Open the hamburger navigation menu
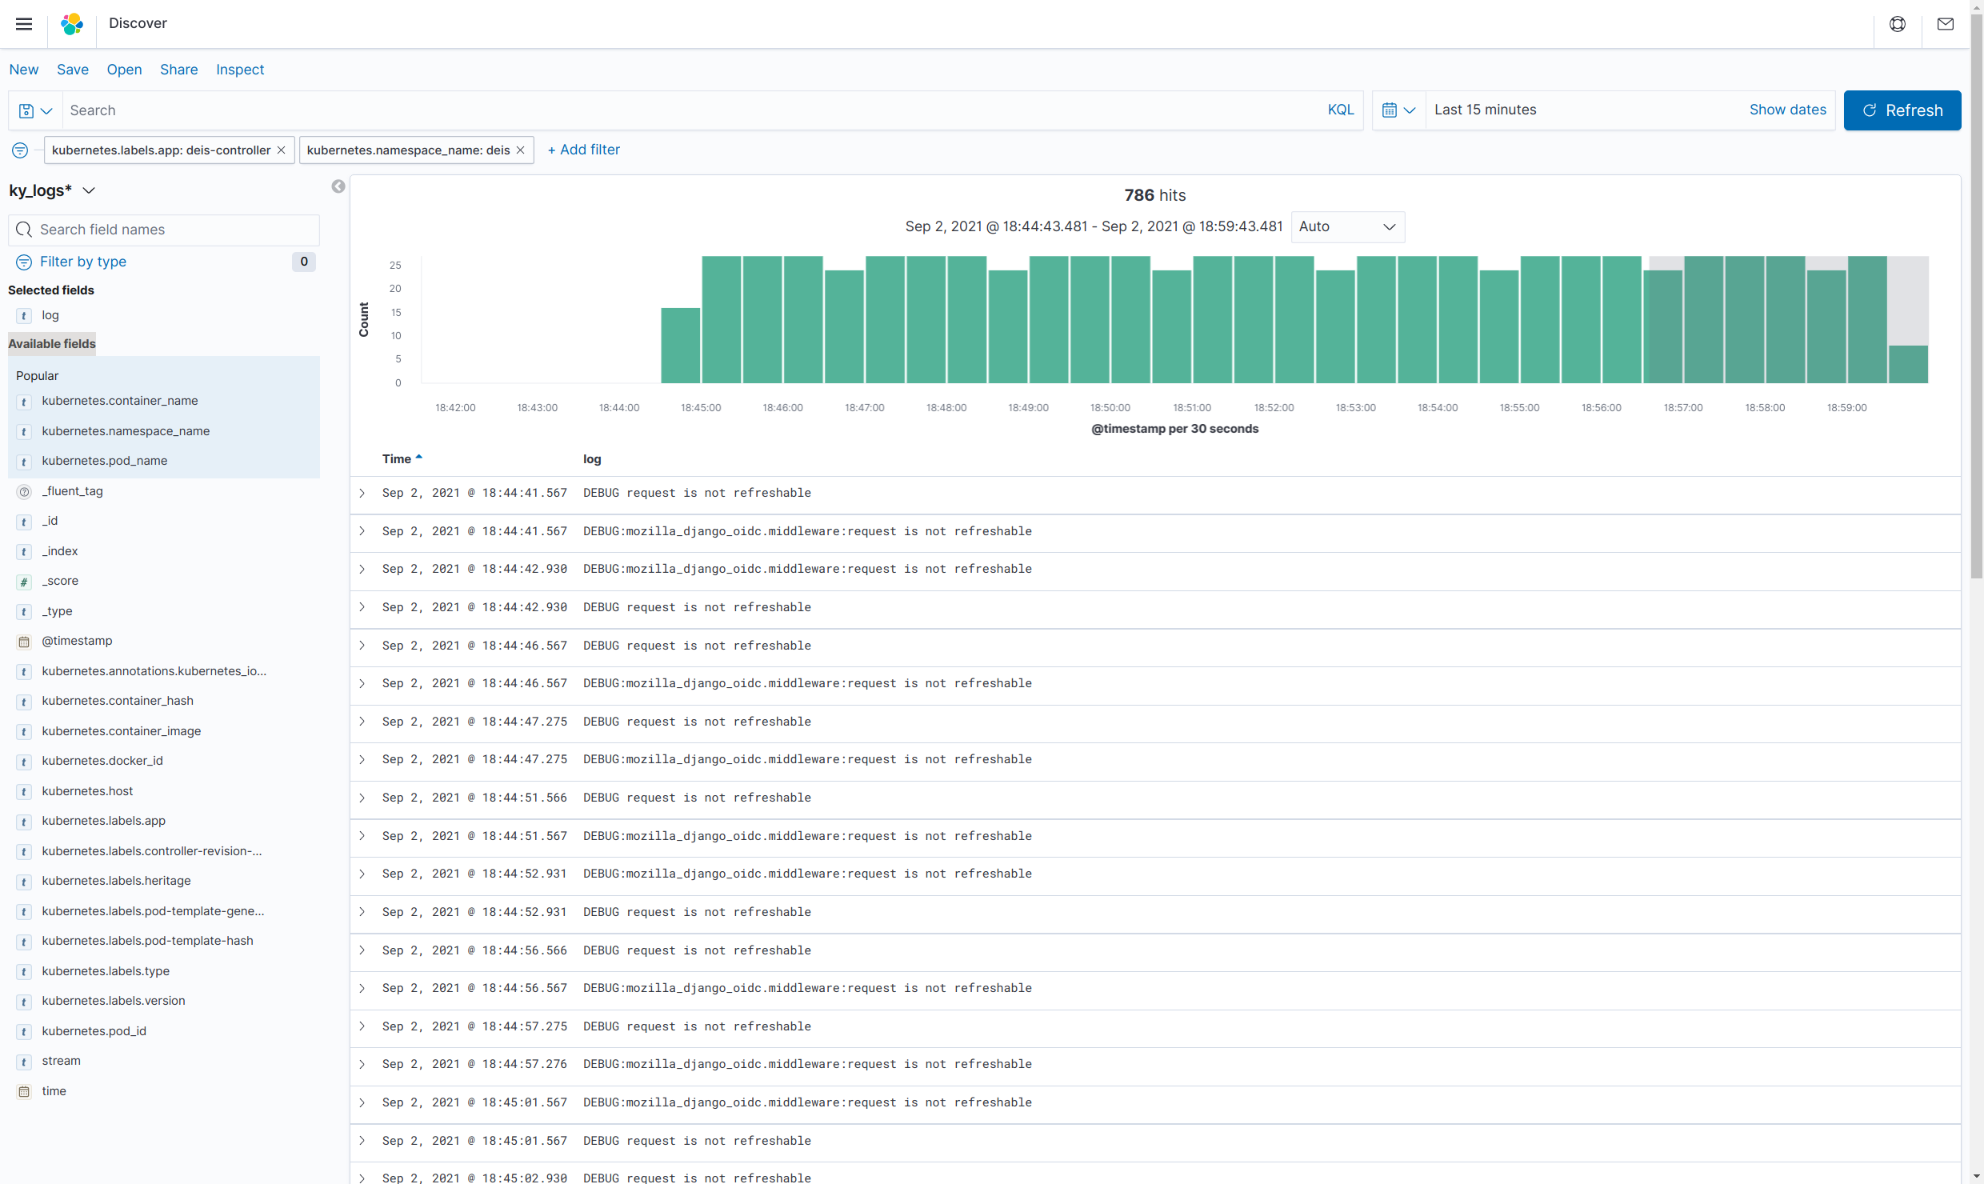The image size is (1984, 1184). tap(24, 24)
